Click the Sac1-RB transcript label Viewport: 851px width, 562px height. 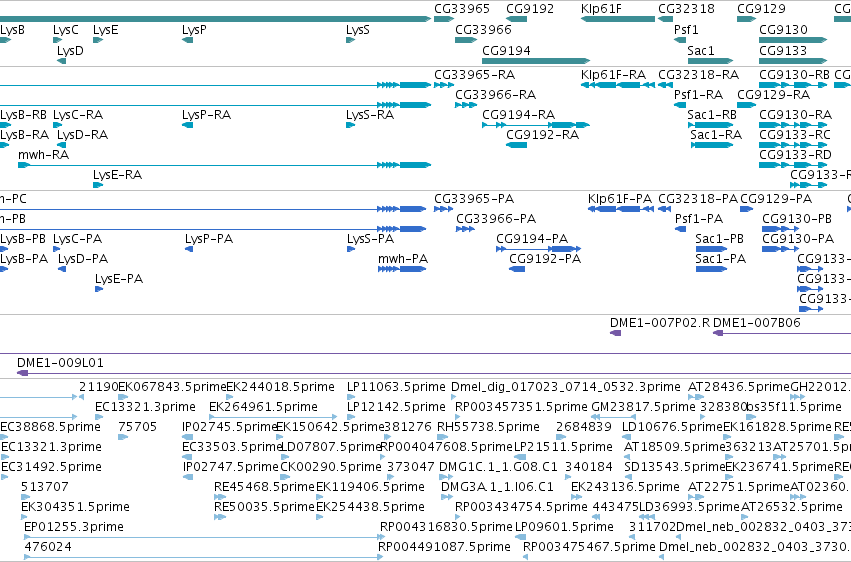click(712, 115)
